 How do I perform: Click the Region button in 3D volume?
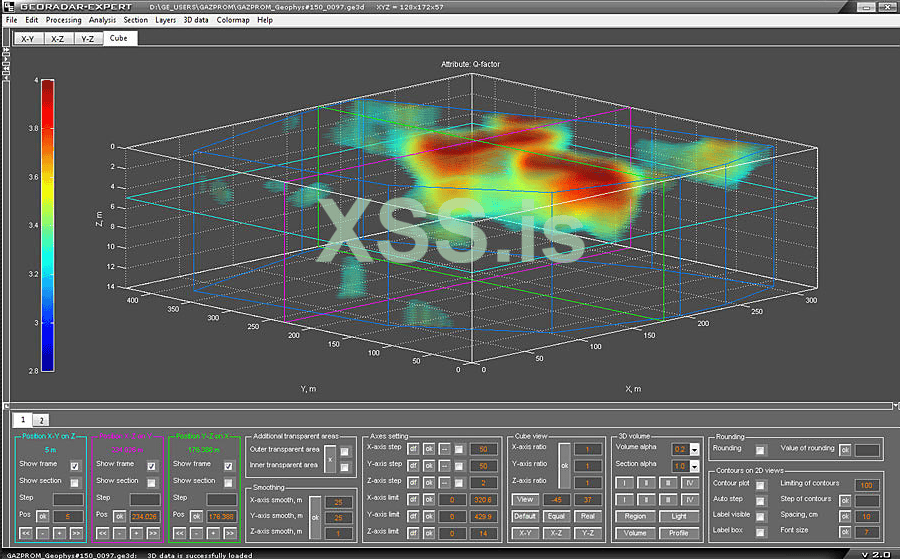pos(635,516)
